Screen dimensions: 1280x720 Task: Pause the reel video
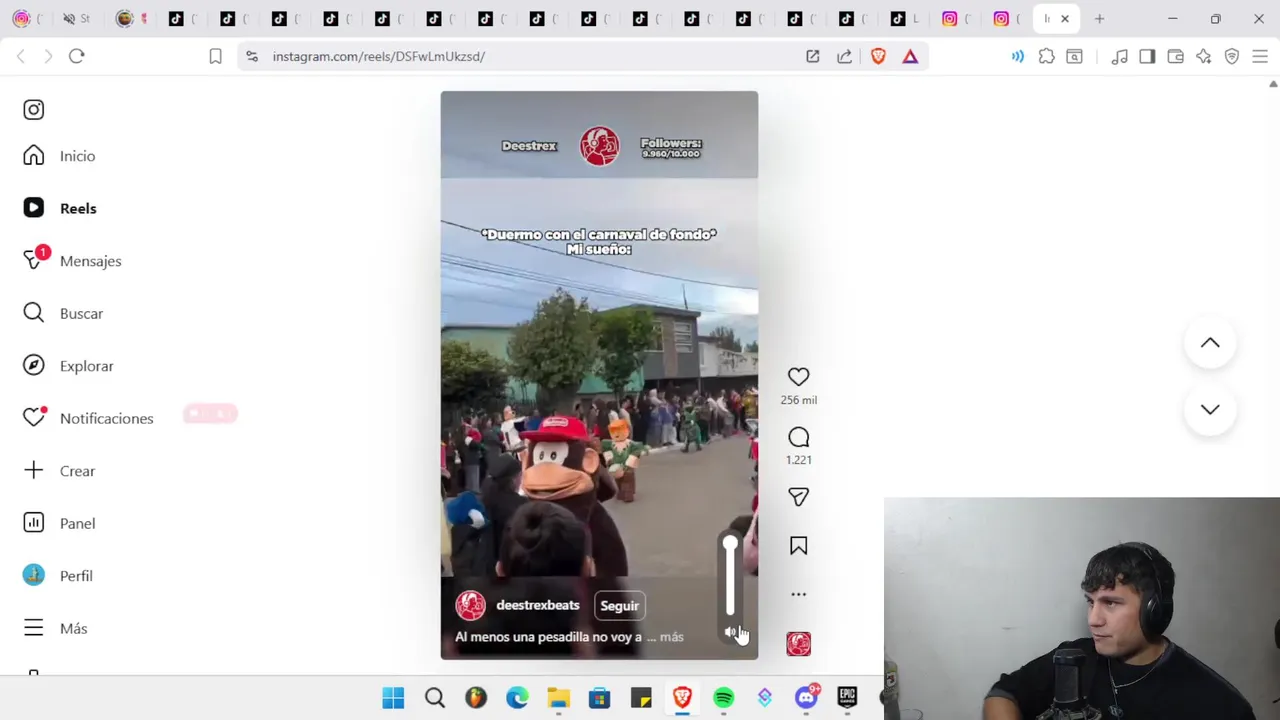[599, 375]
